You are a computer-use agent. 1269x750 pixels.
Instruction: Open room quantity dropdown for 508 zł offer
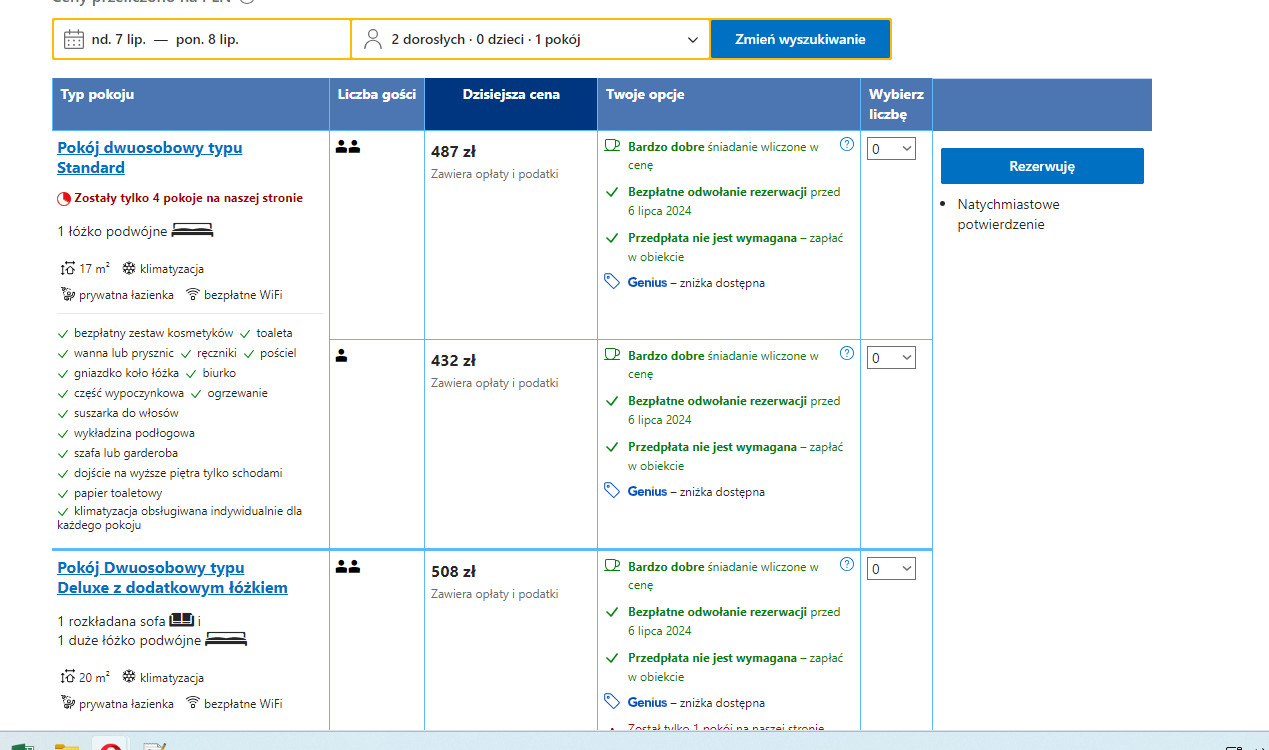tap(891, 569)
